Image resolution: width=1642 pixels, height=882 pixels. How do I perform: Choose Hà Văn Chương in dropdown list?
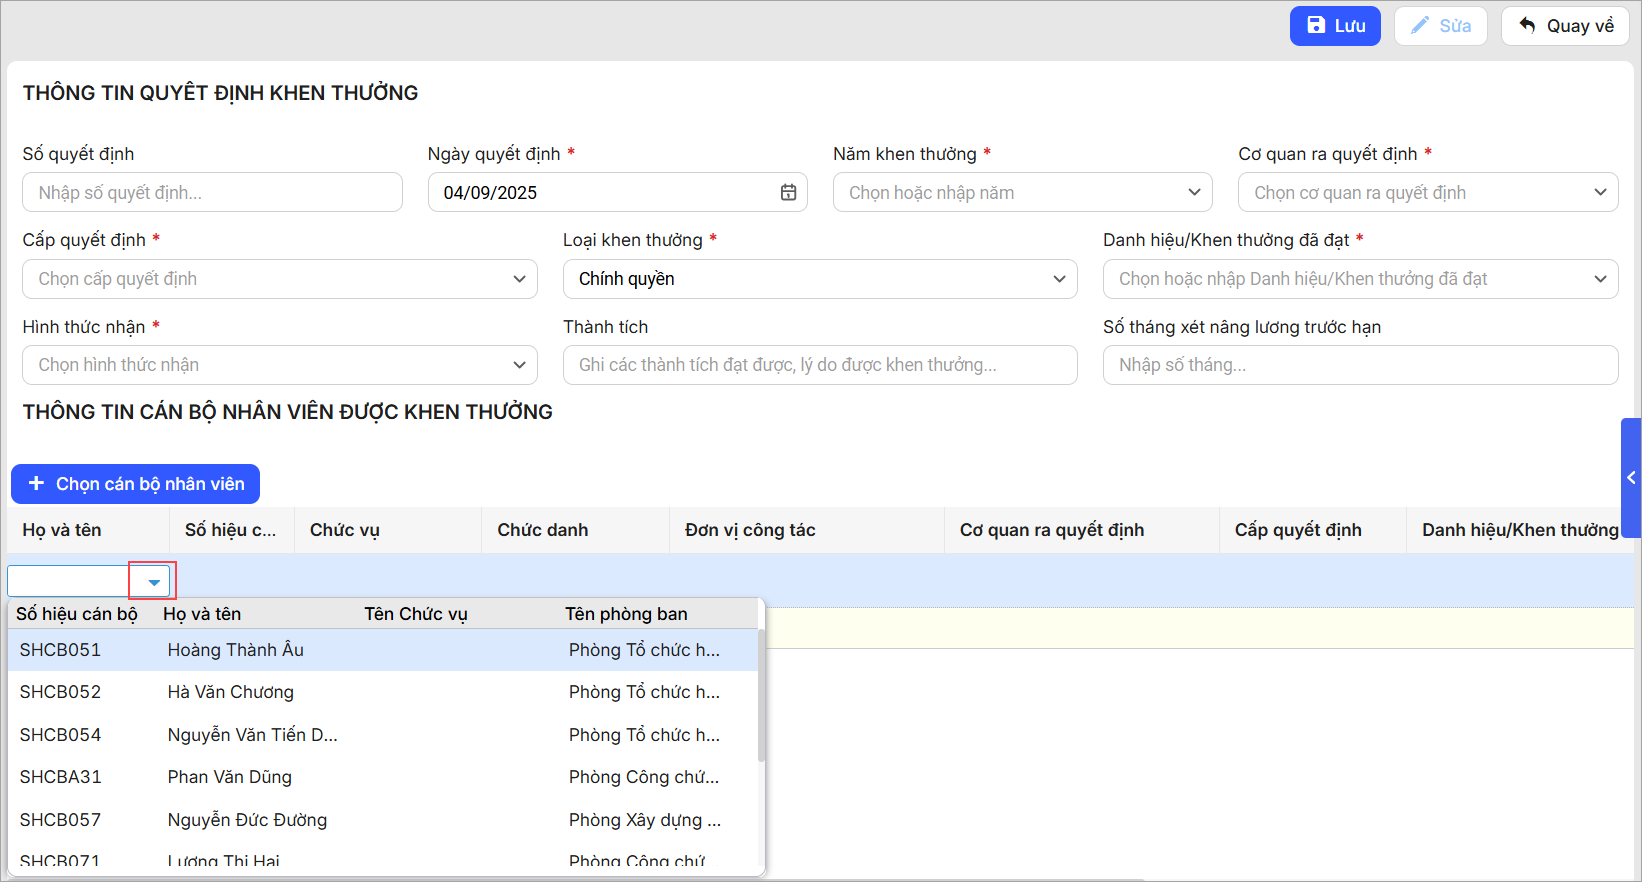coord(231,692)
